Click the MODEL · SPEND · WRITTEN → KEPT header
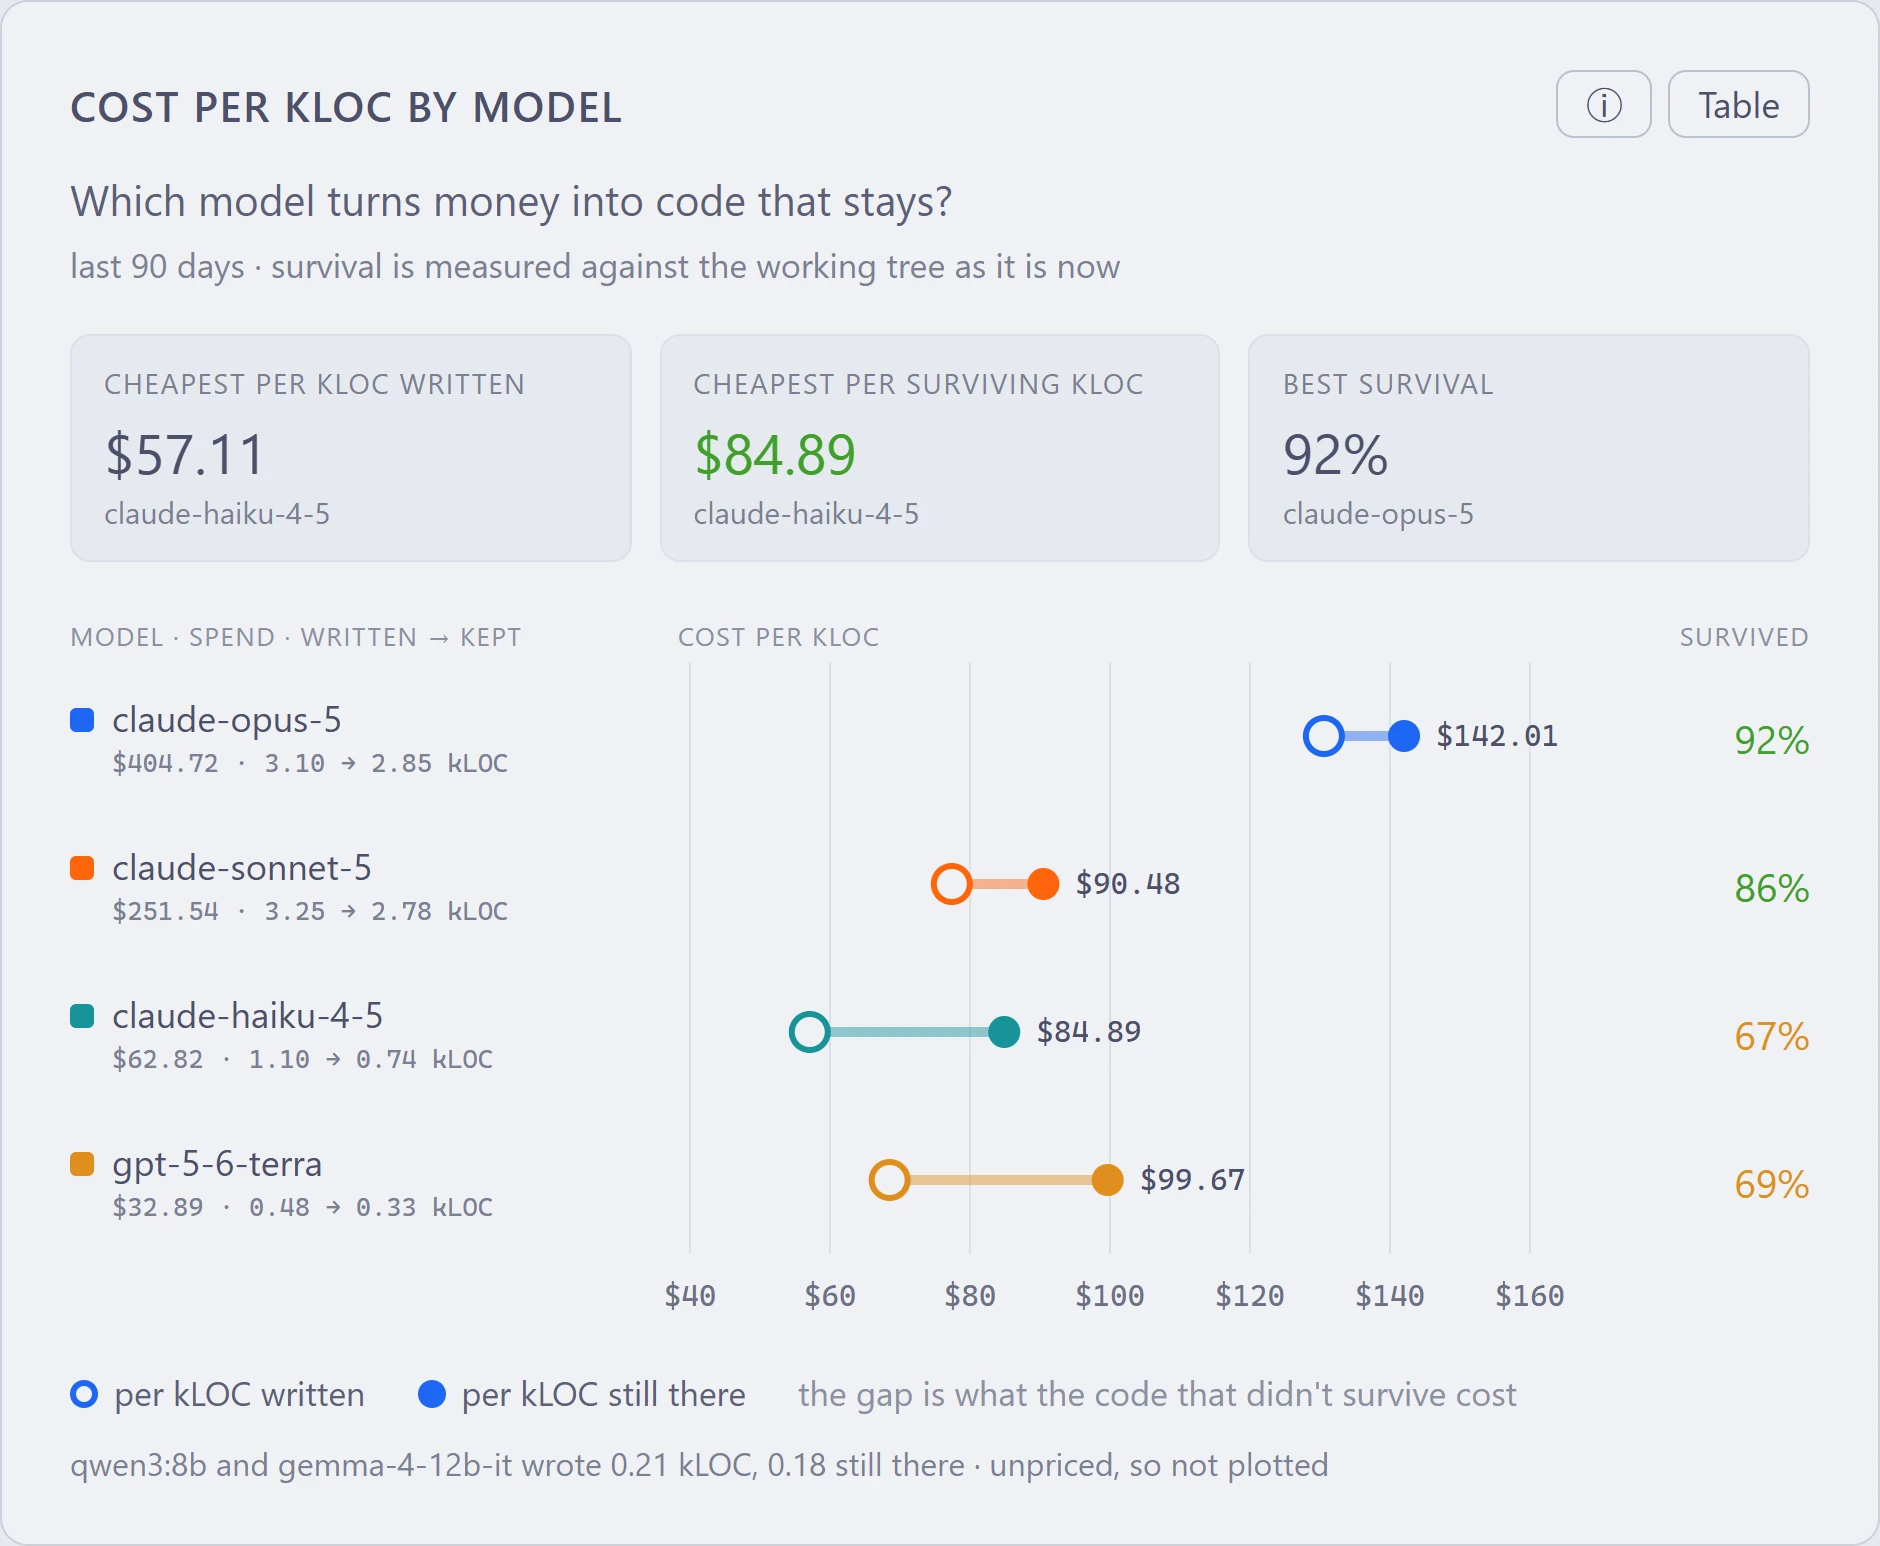1880x1546 pixels. [296, 637]
